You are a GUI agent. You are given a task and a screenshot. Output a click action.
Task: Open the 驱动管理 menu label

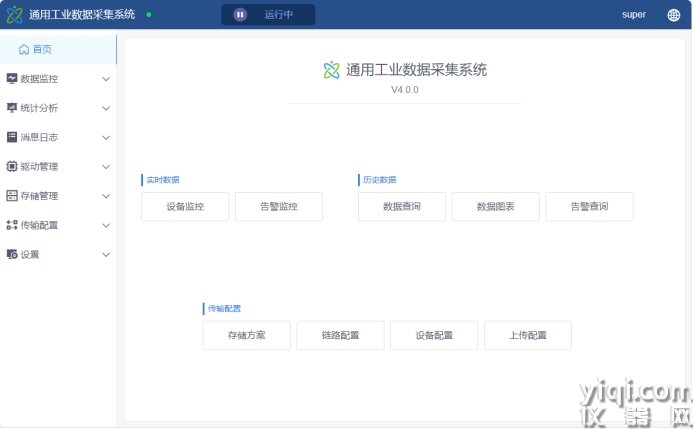click(39, 167)
